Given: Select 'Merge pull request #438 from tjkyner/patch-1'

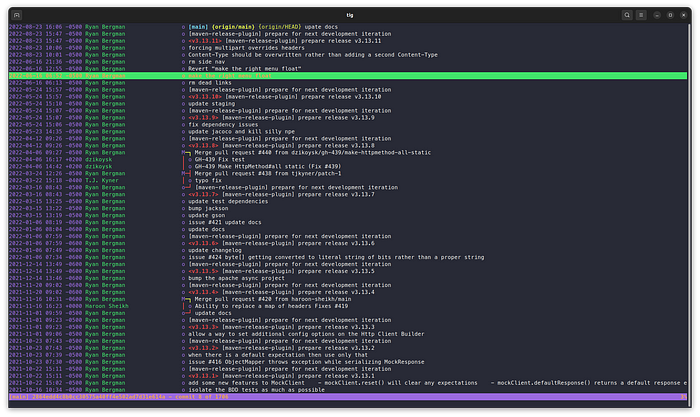Looking at the screenshot, I should [x=268, y=173].
